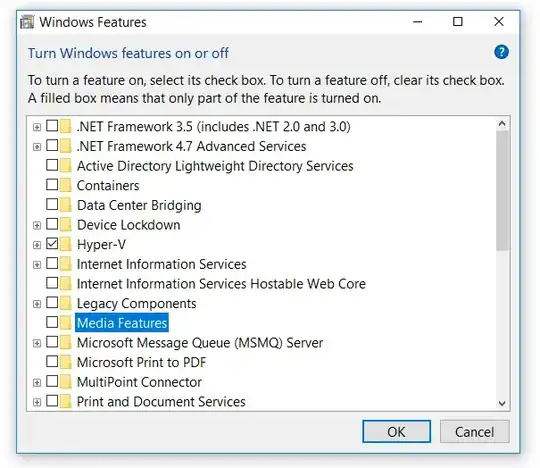Expand the .NET Framework 3.5 node
Screen dimensions: 540x468
click(x=37, y=127)
